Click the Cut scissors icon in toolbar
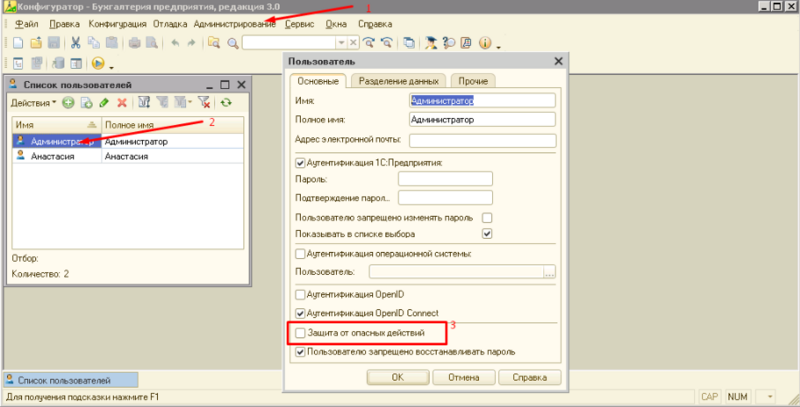The image size is (800, 407). 75,43
